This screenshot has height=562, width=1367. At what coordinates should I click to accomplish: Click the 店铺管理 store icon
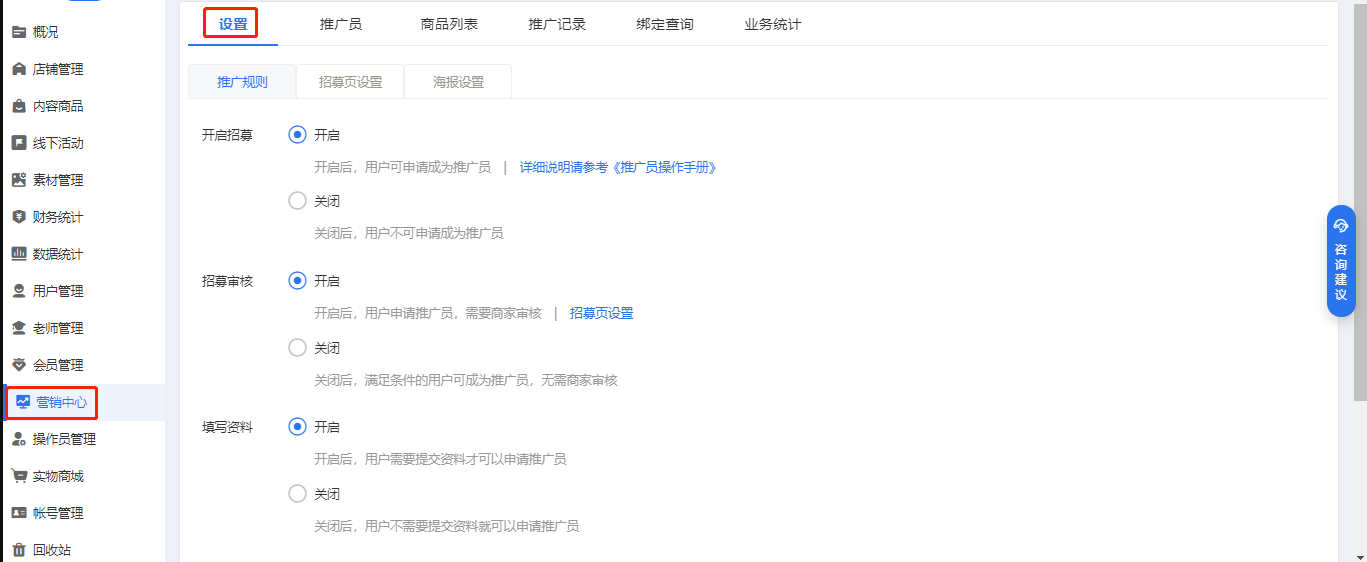(x=19, y=69)
